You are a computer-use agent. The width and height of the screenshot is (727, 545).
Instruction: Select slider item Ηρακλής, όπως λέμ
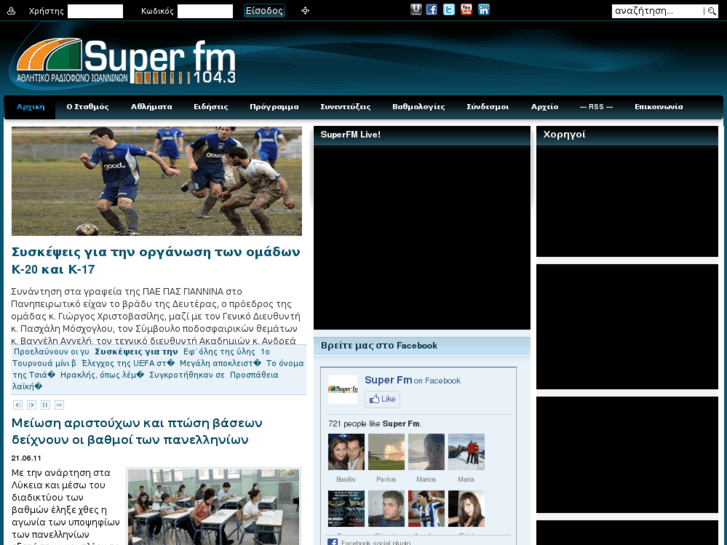click(102, 375)
